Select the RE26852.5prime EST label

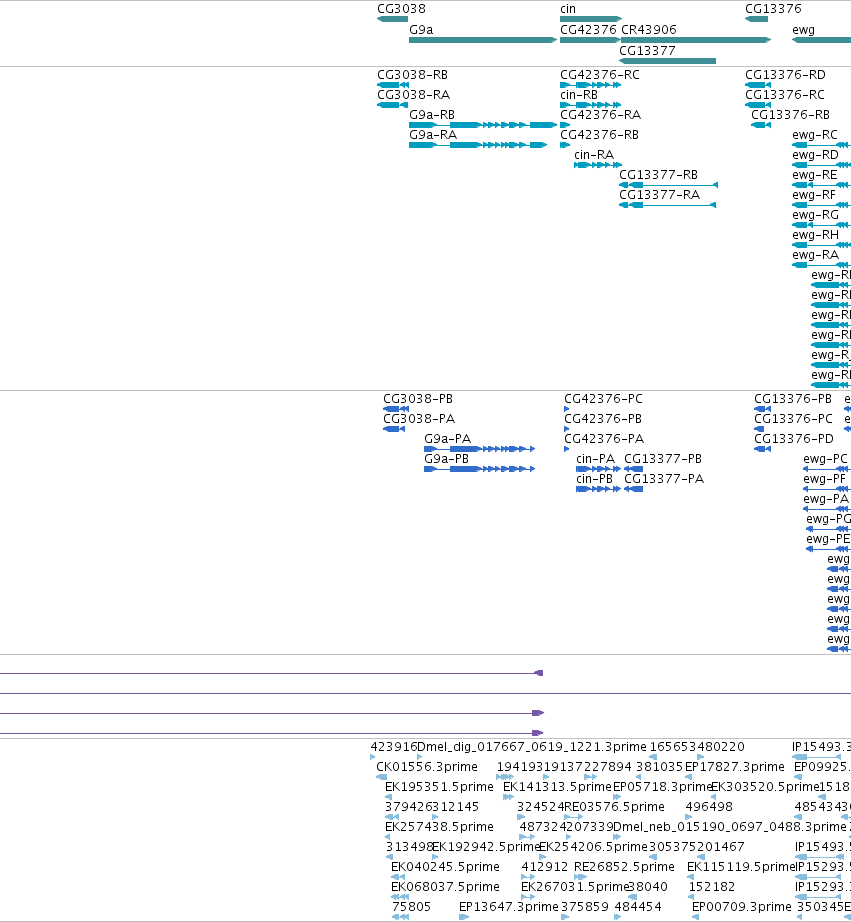(x=624, y=867)
